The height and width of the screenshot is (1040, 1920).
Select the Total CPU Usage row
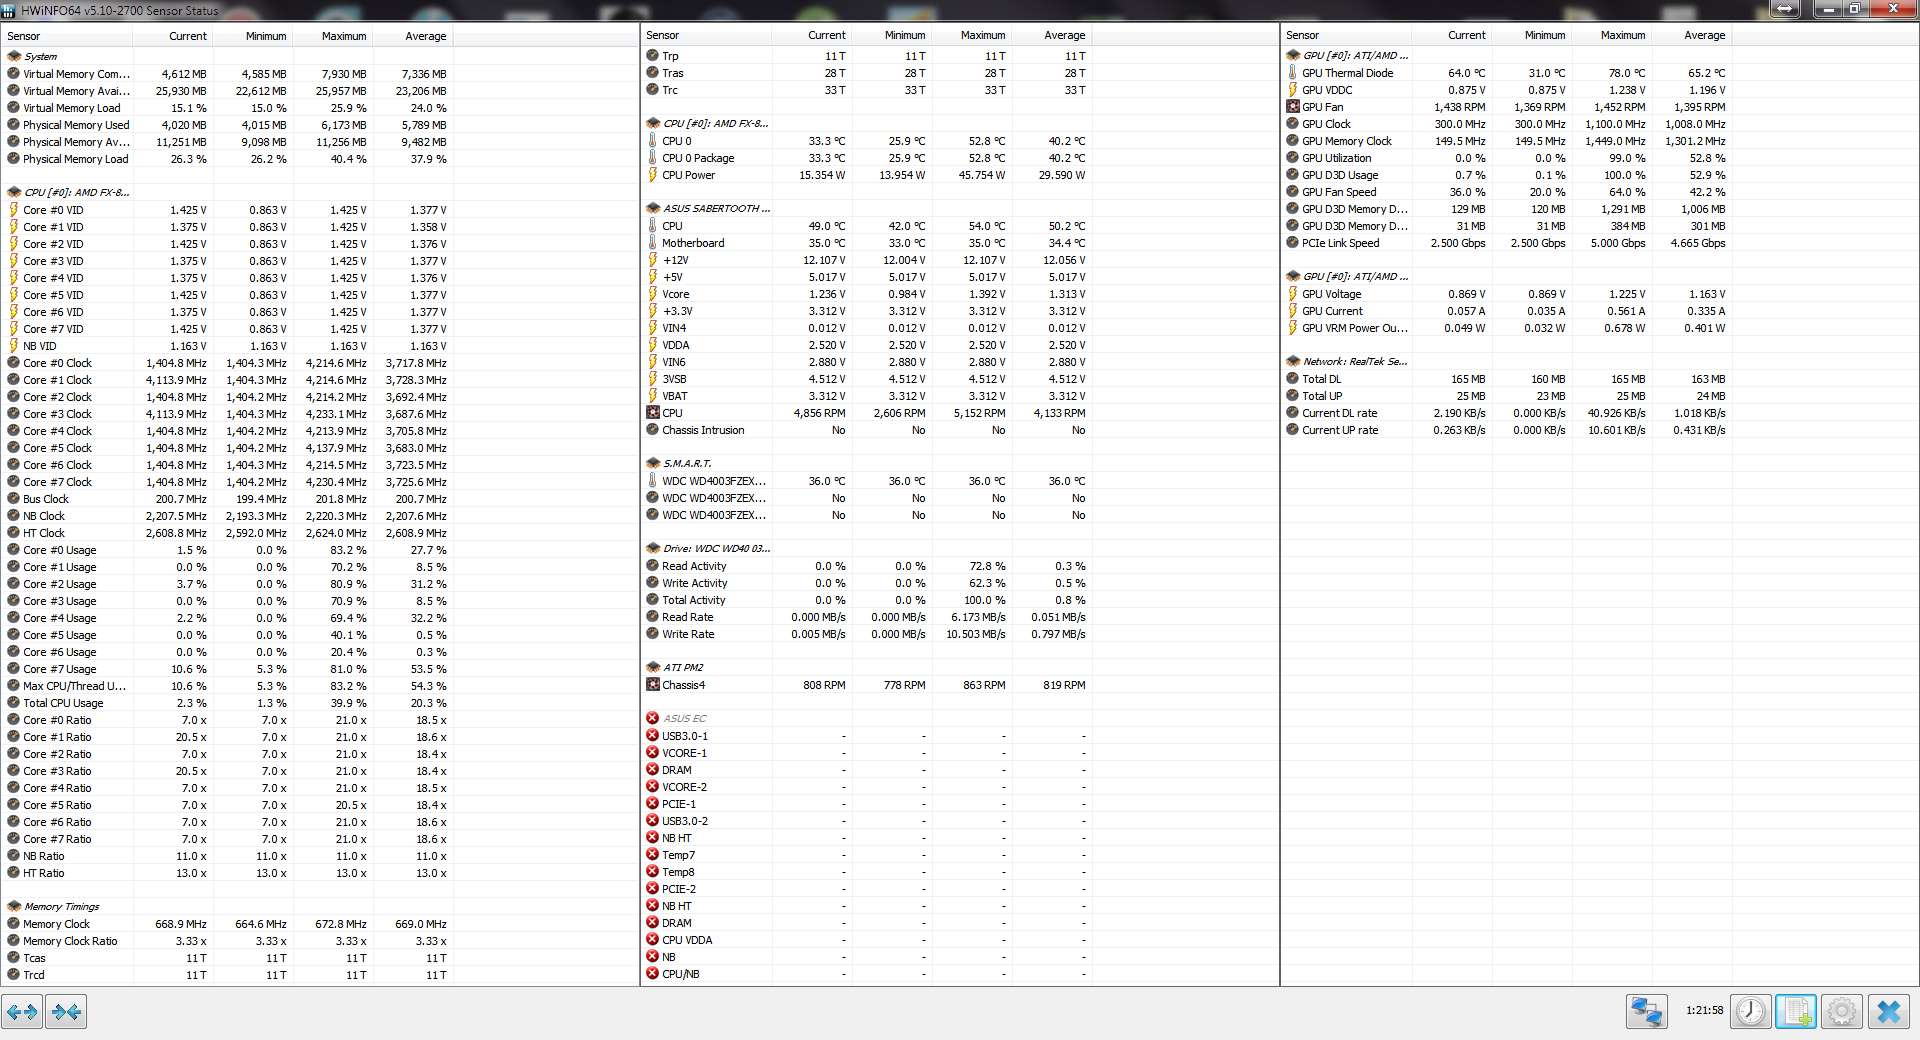click(63, 703)
